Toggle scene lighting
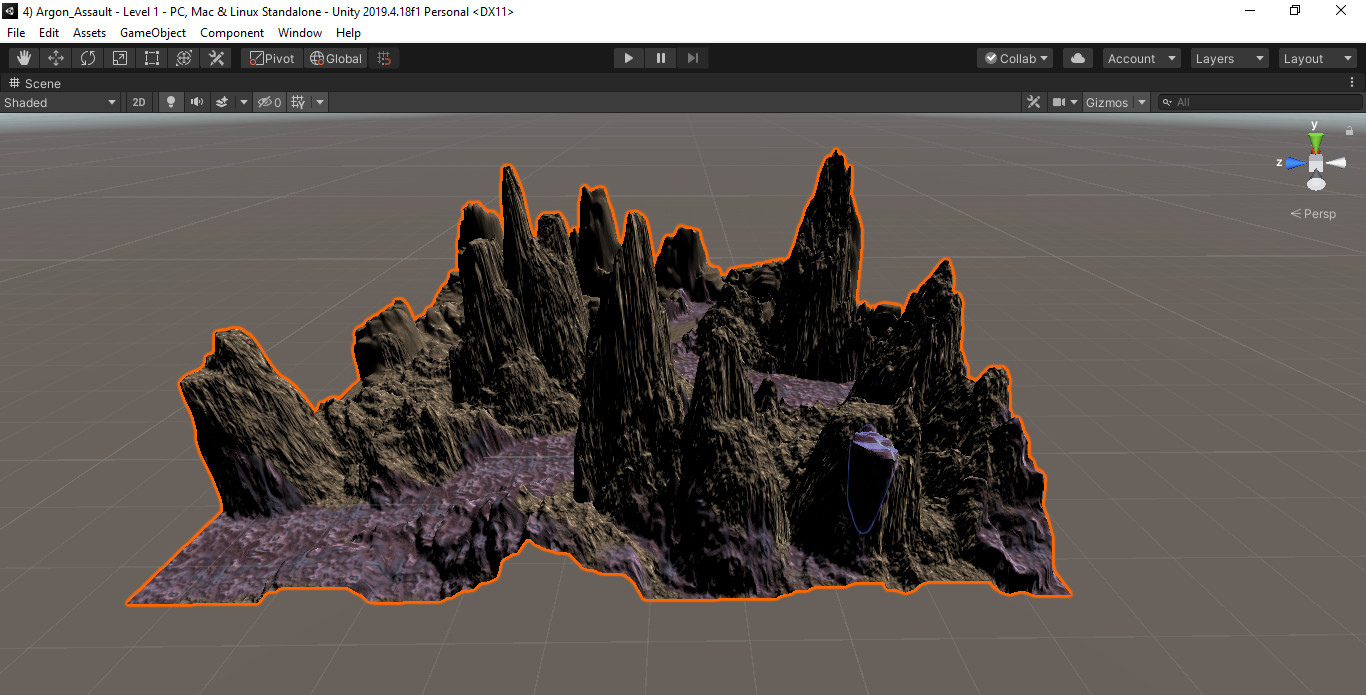The height and width of the screenshot is (695, 1366). pos(170,102)
